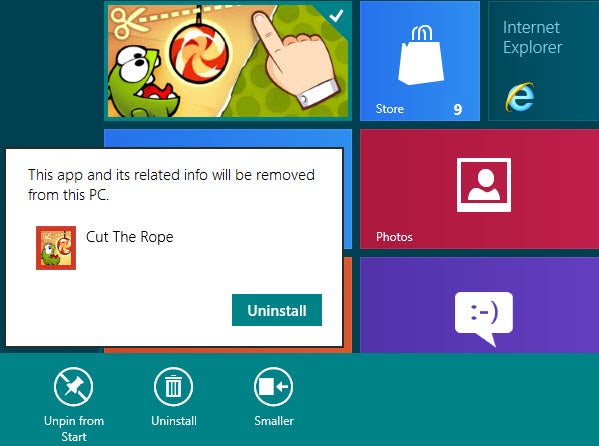Open the Store tile
Image resolution: width=599 pixels, height=446 pixels.
(420, 61)
